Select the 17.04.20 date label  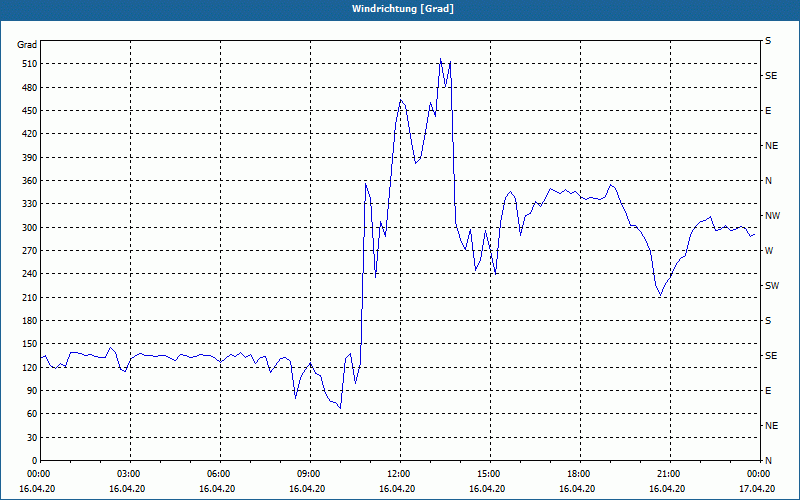tap(757, 489)
